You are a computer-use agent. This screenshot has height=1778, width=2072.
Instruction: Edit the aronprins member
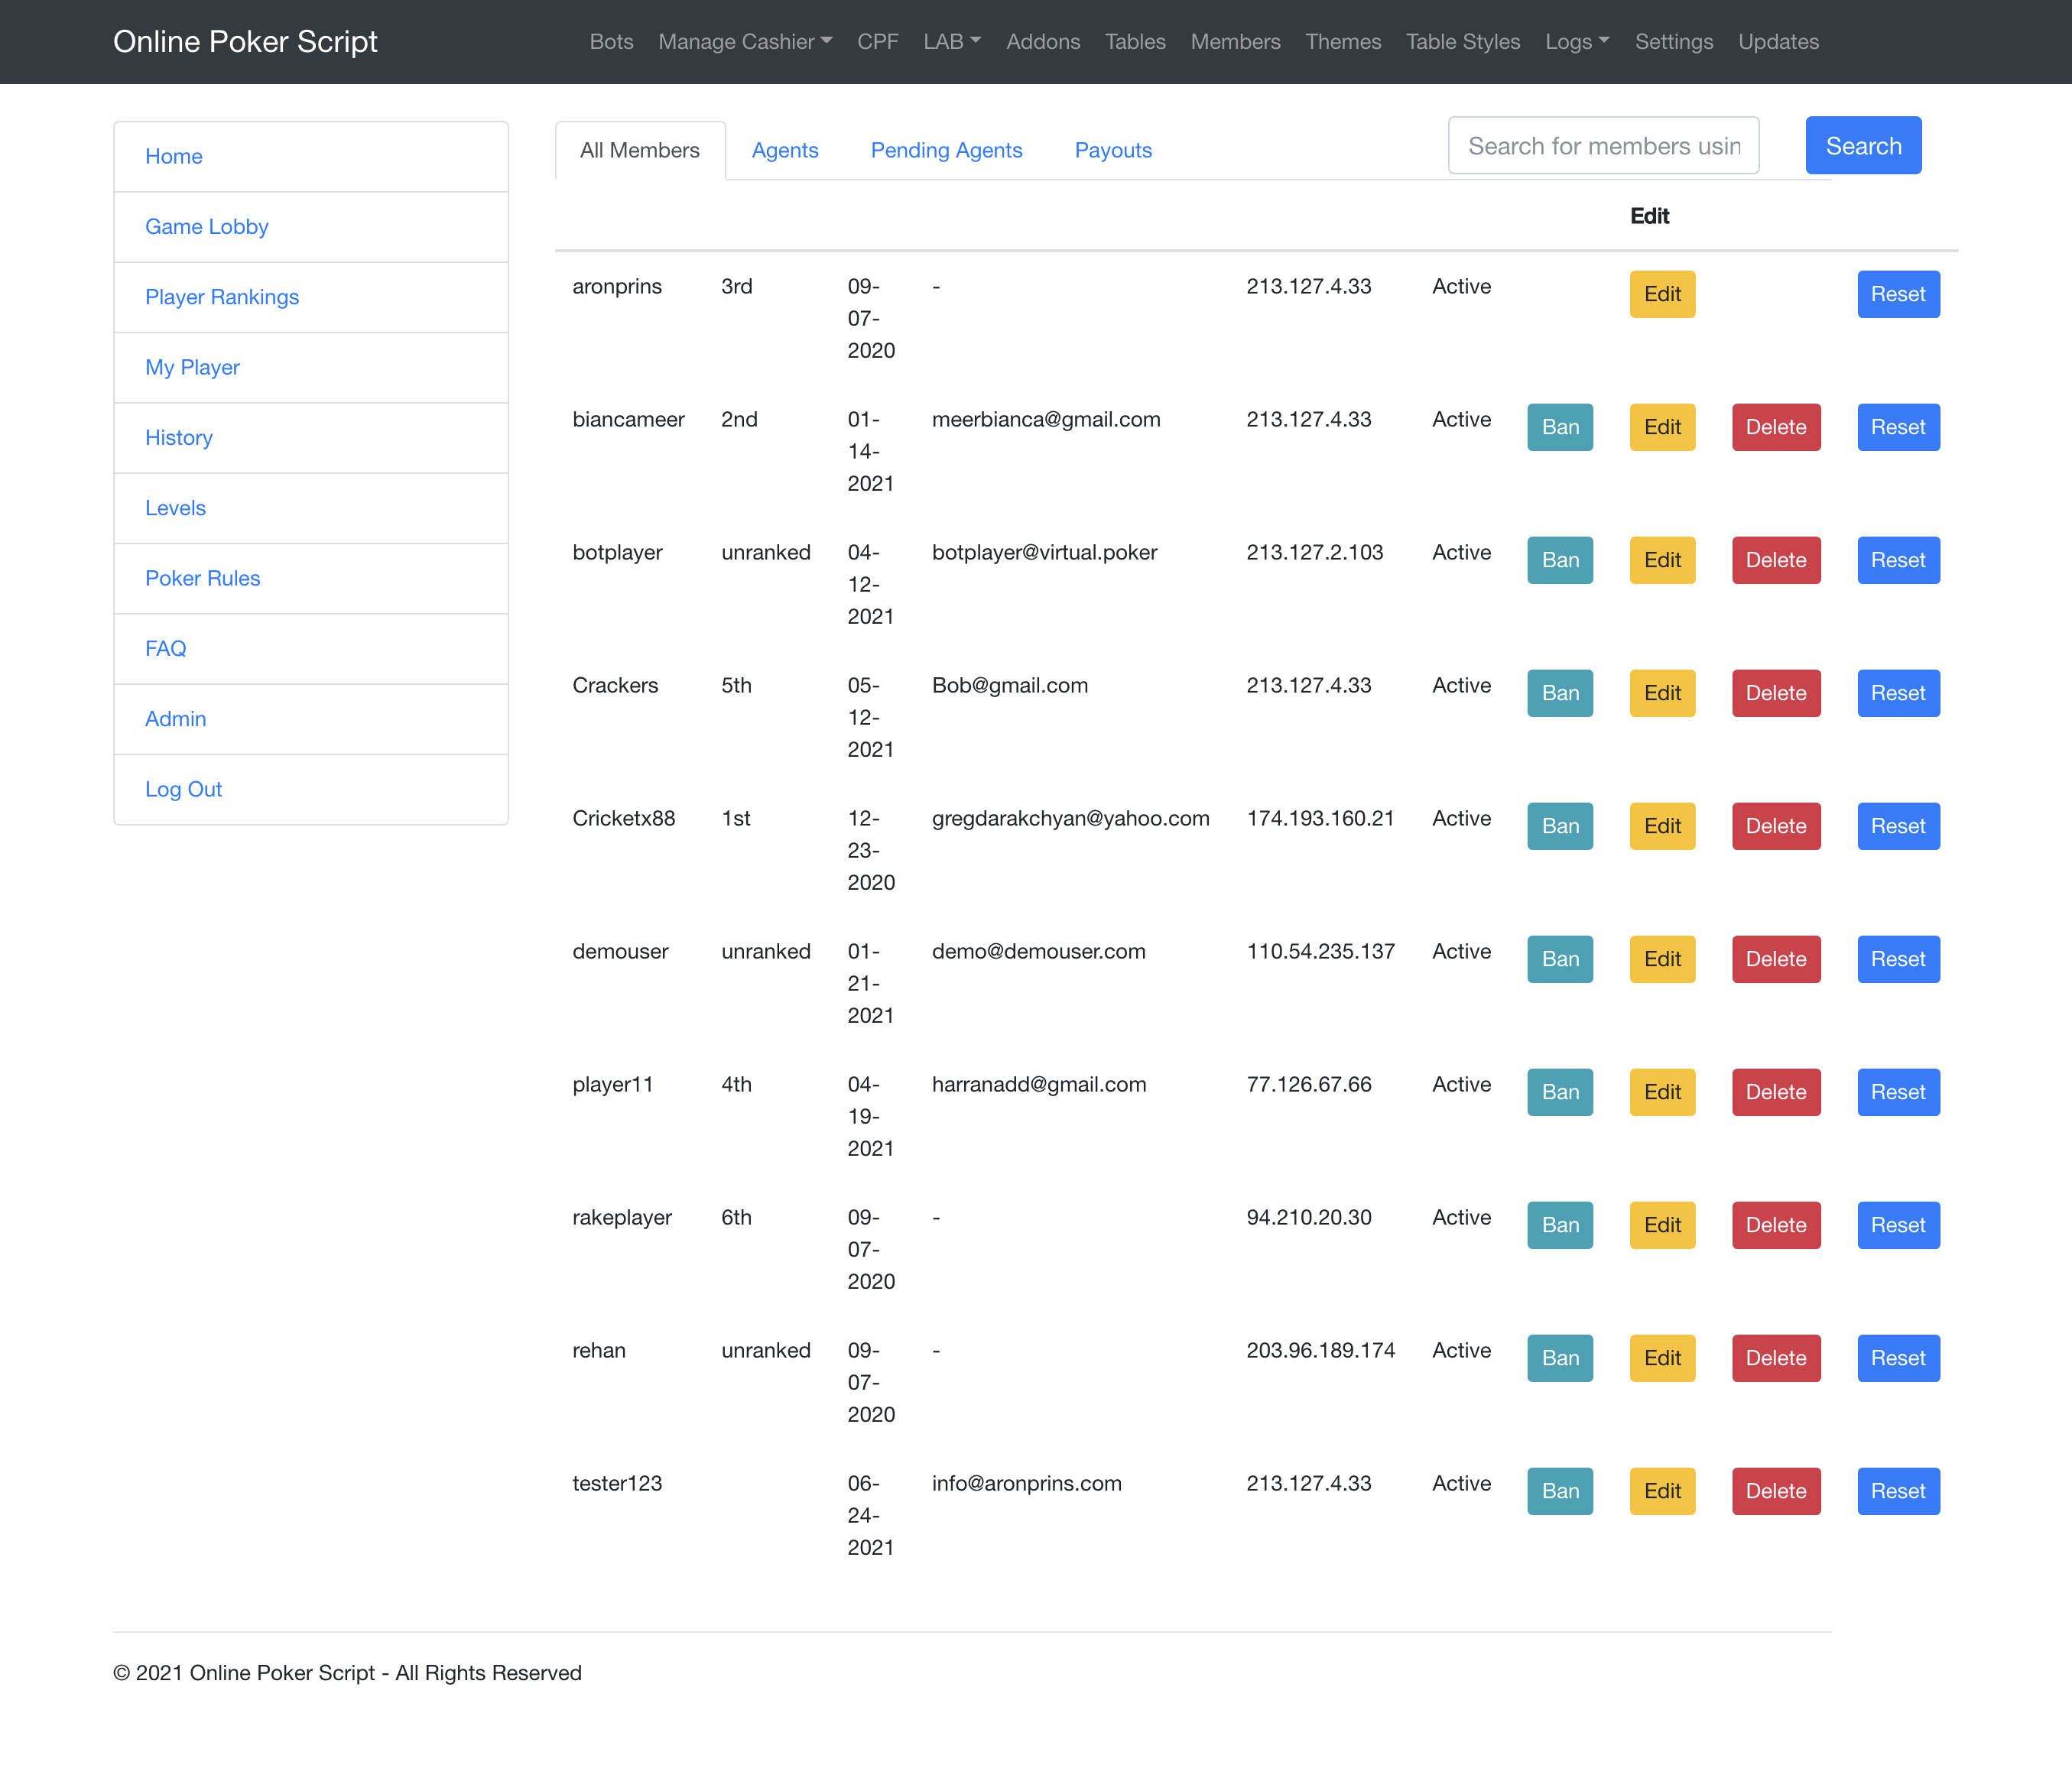pos(1662,294)
